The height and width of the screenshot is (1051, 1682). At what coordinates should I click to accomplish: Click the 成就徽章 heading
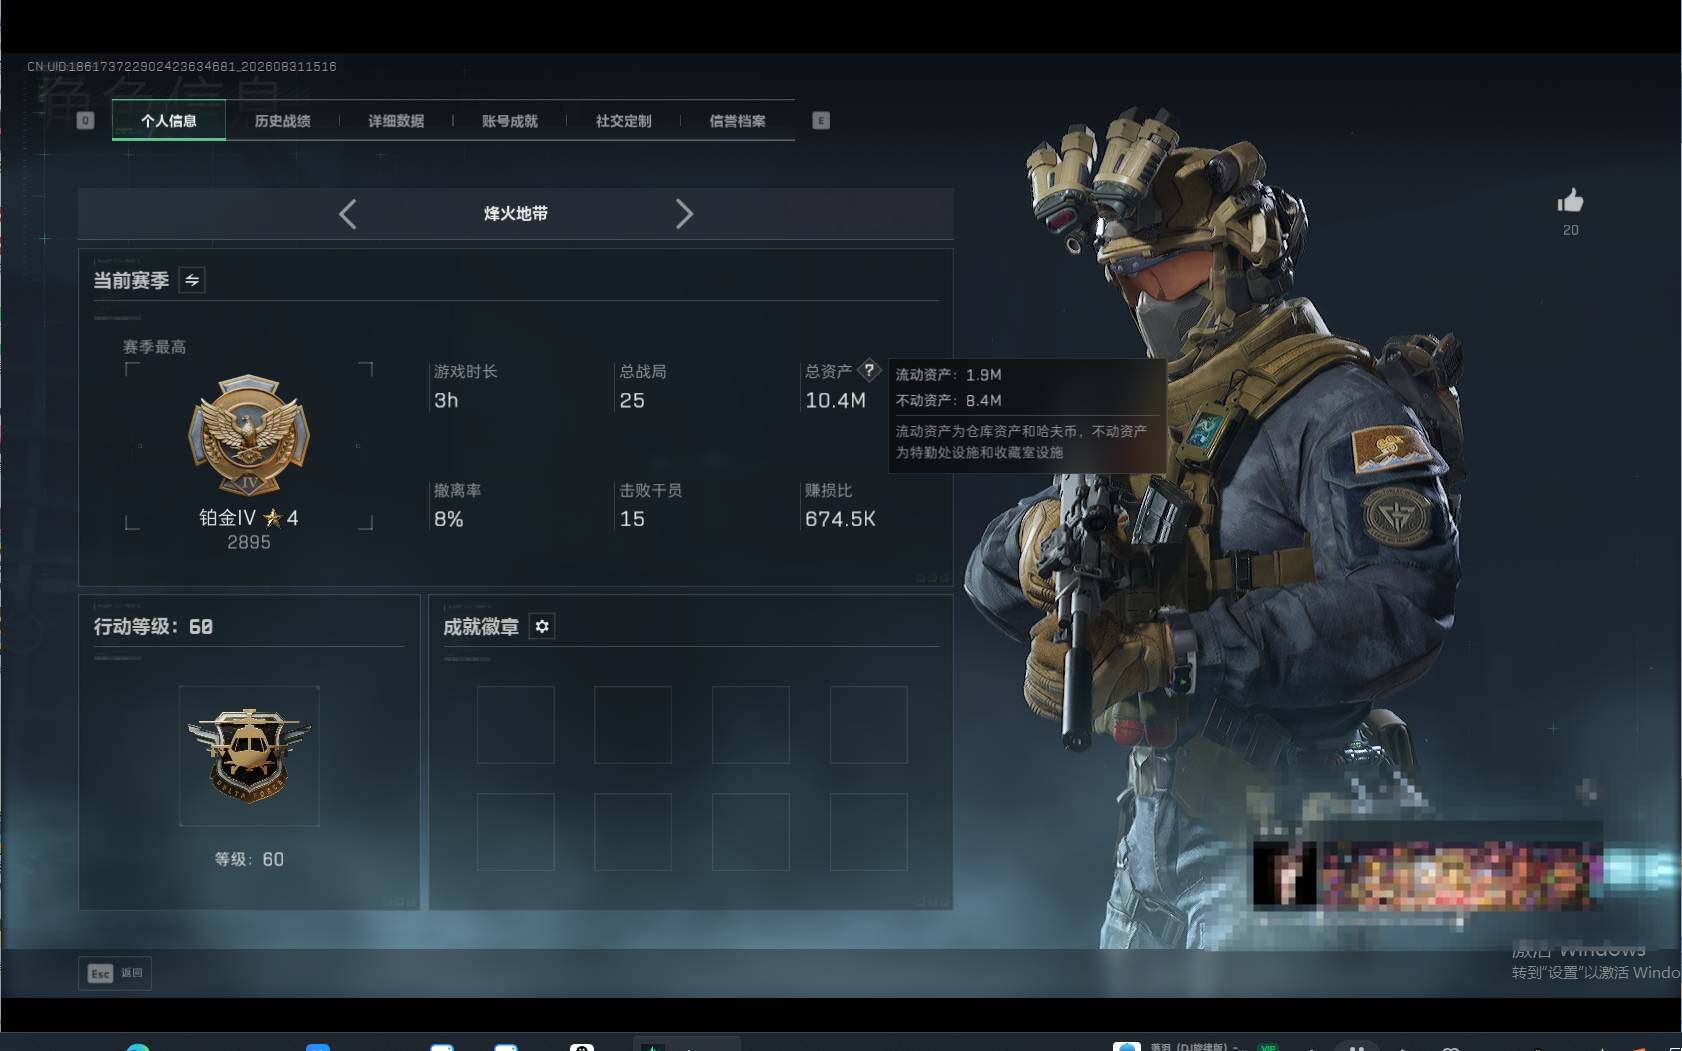pos(481,627)
